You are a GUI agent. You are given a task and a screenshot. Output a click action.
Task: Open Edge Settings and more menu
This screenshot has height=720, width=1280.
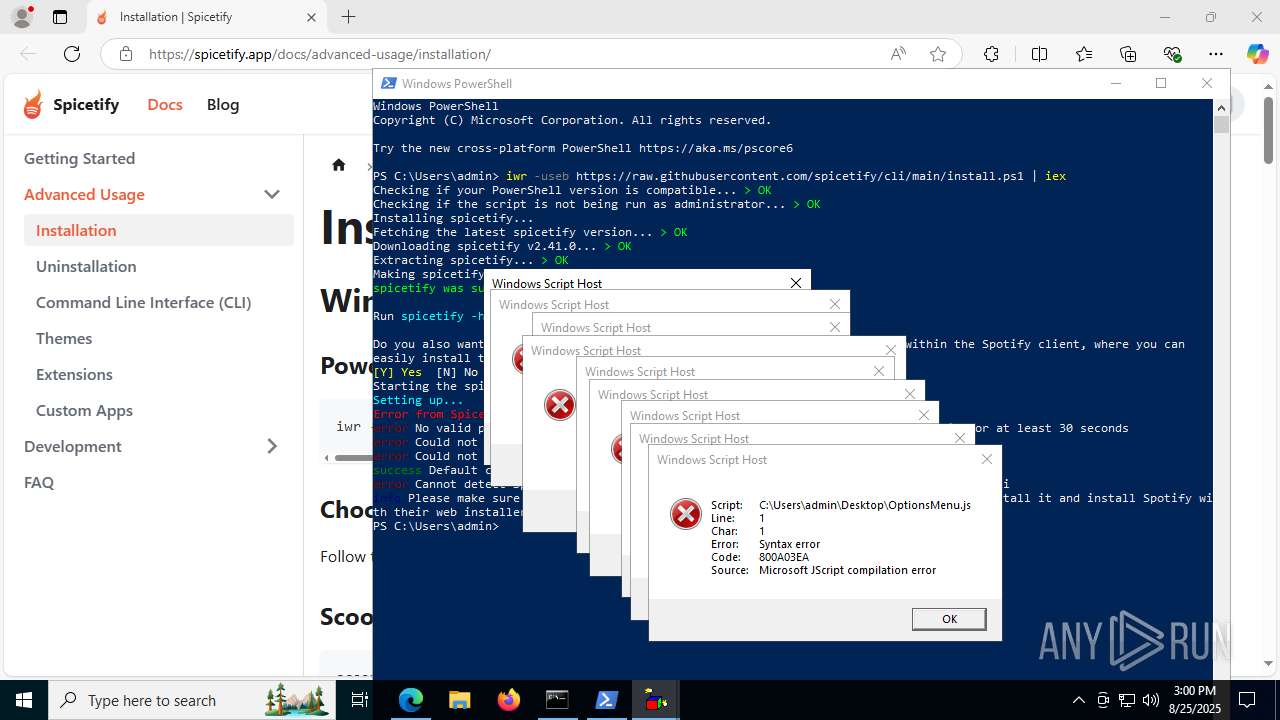[1216, 54]
